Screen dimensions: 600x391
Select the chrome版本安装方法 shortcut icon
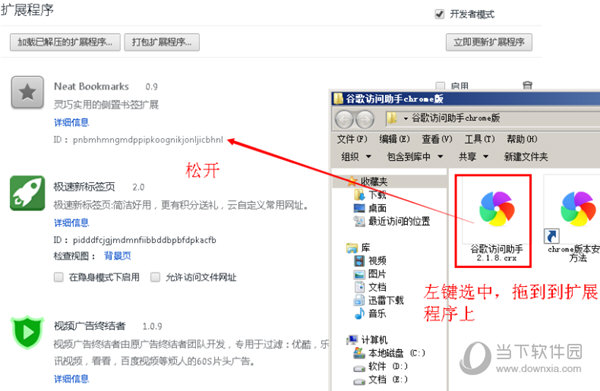tap(577, 210)
